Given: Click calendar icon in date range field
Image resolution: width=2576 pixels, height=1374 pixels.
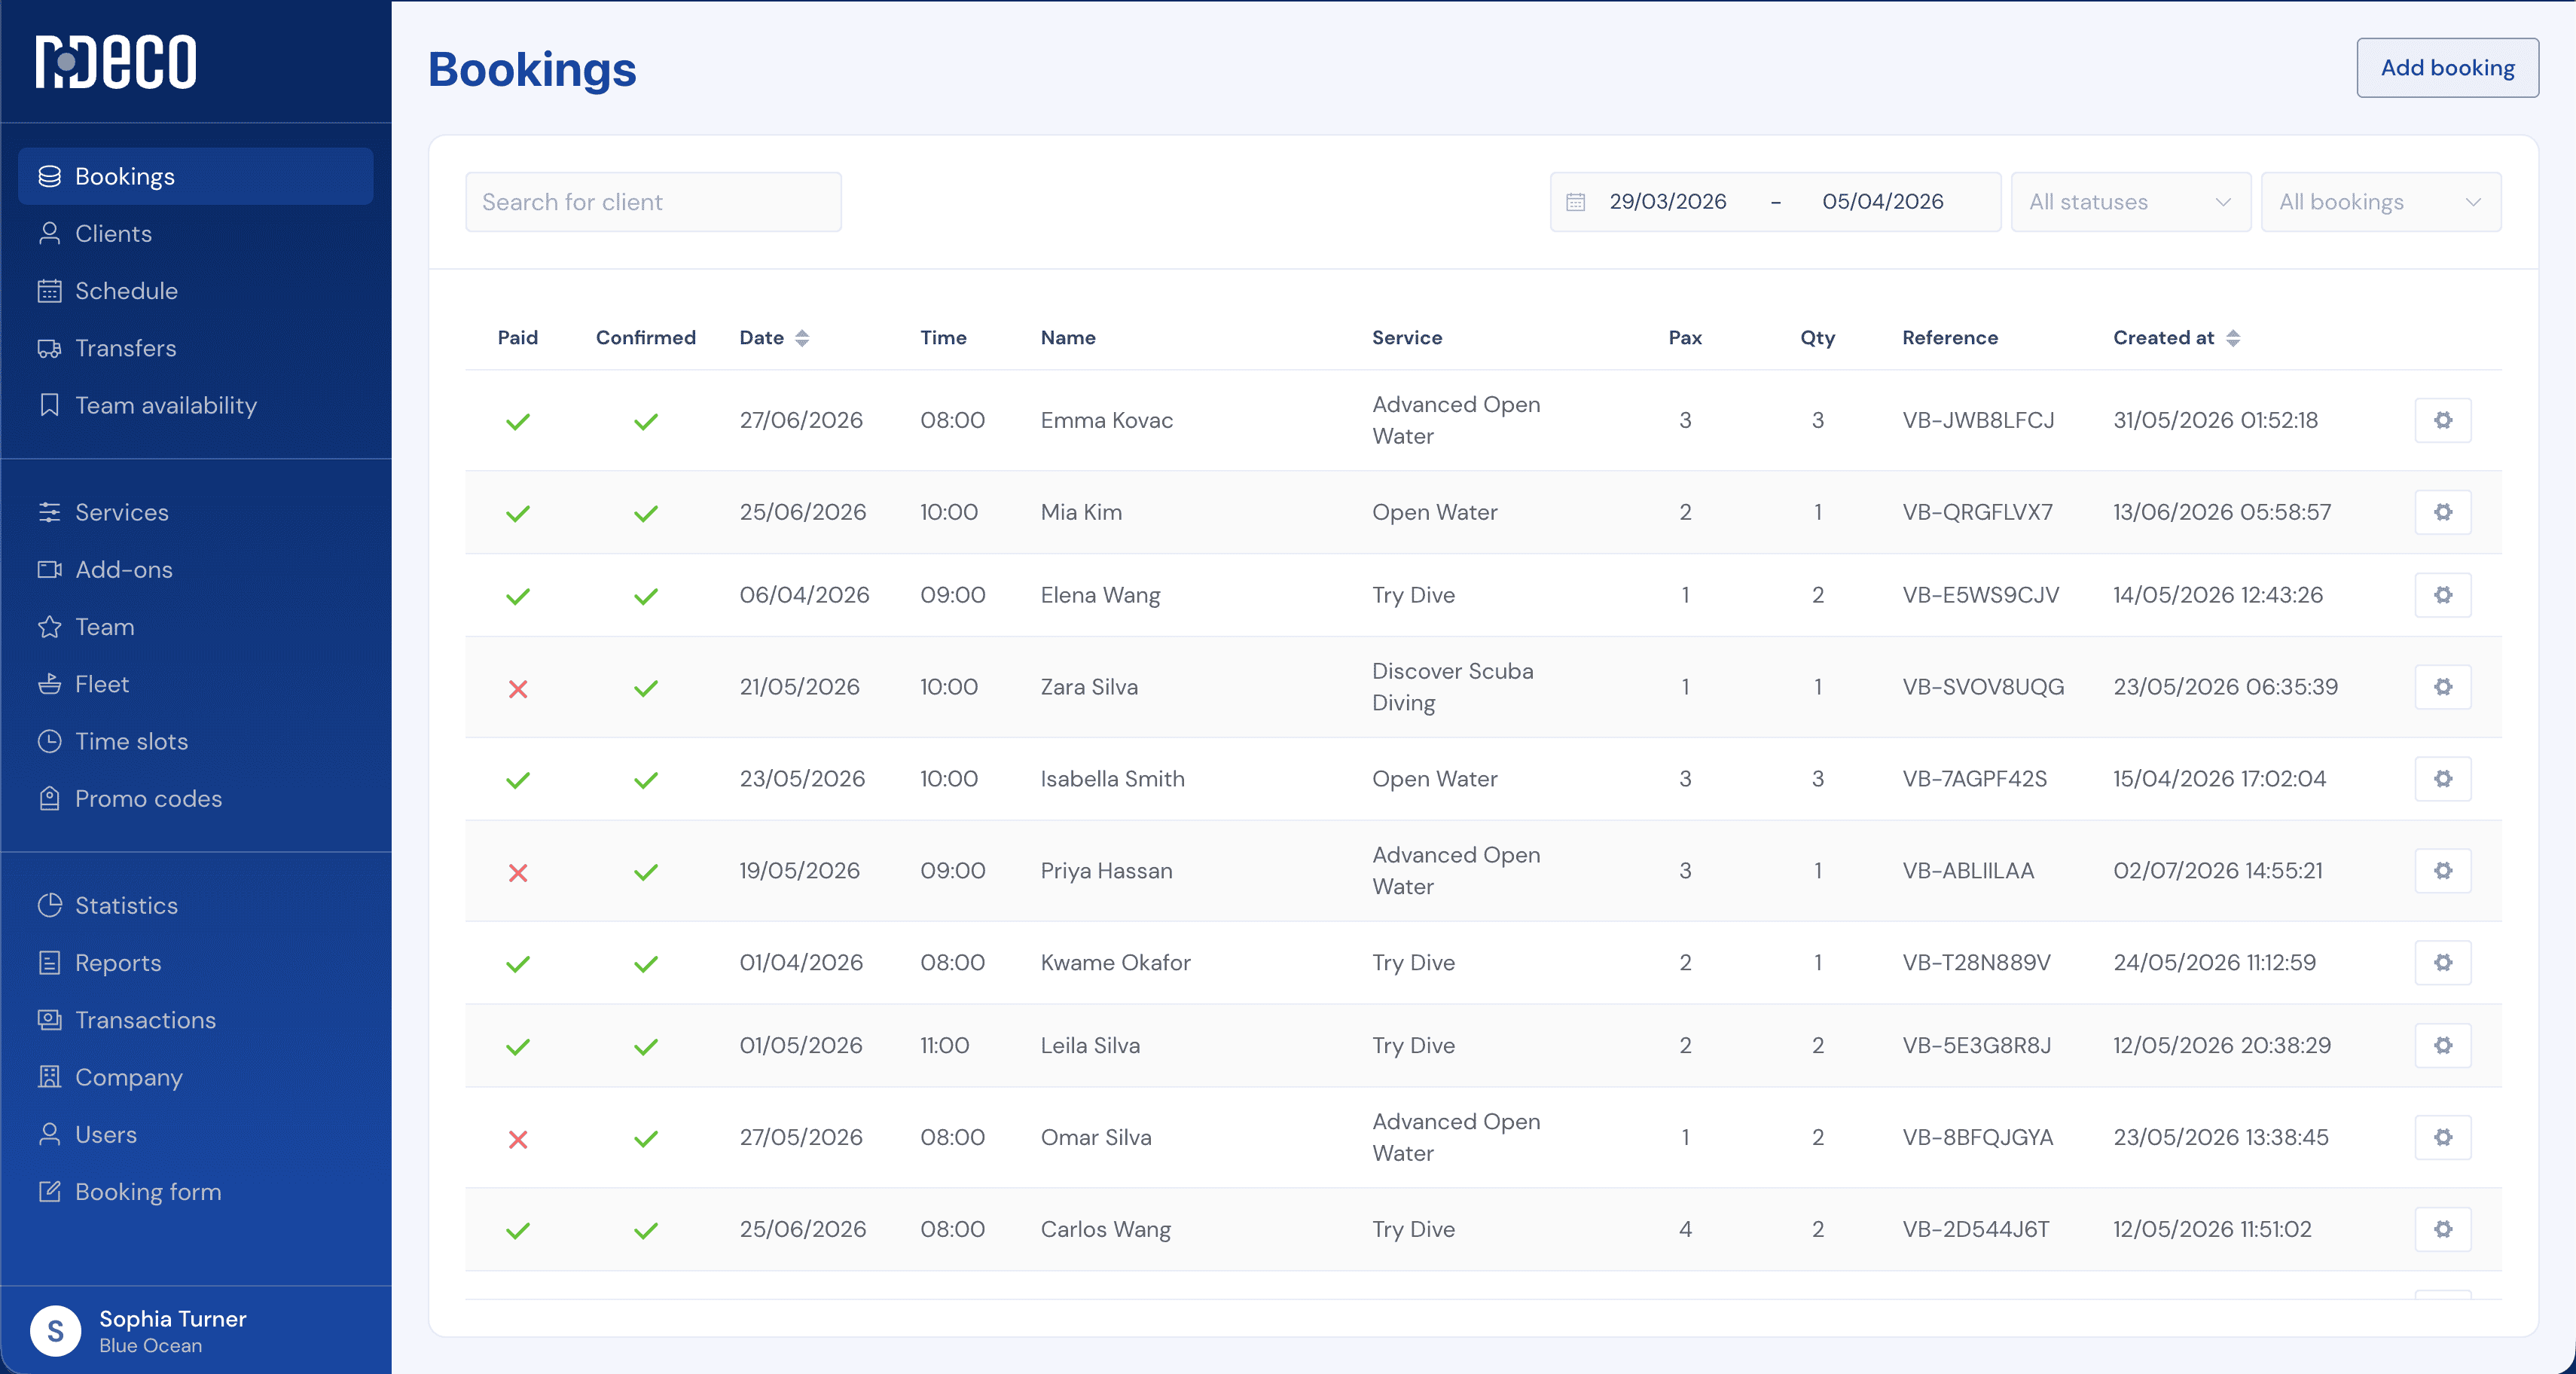Looking at the screenshot, I should click(1576, 202).
